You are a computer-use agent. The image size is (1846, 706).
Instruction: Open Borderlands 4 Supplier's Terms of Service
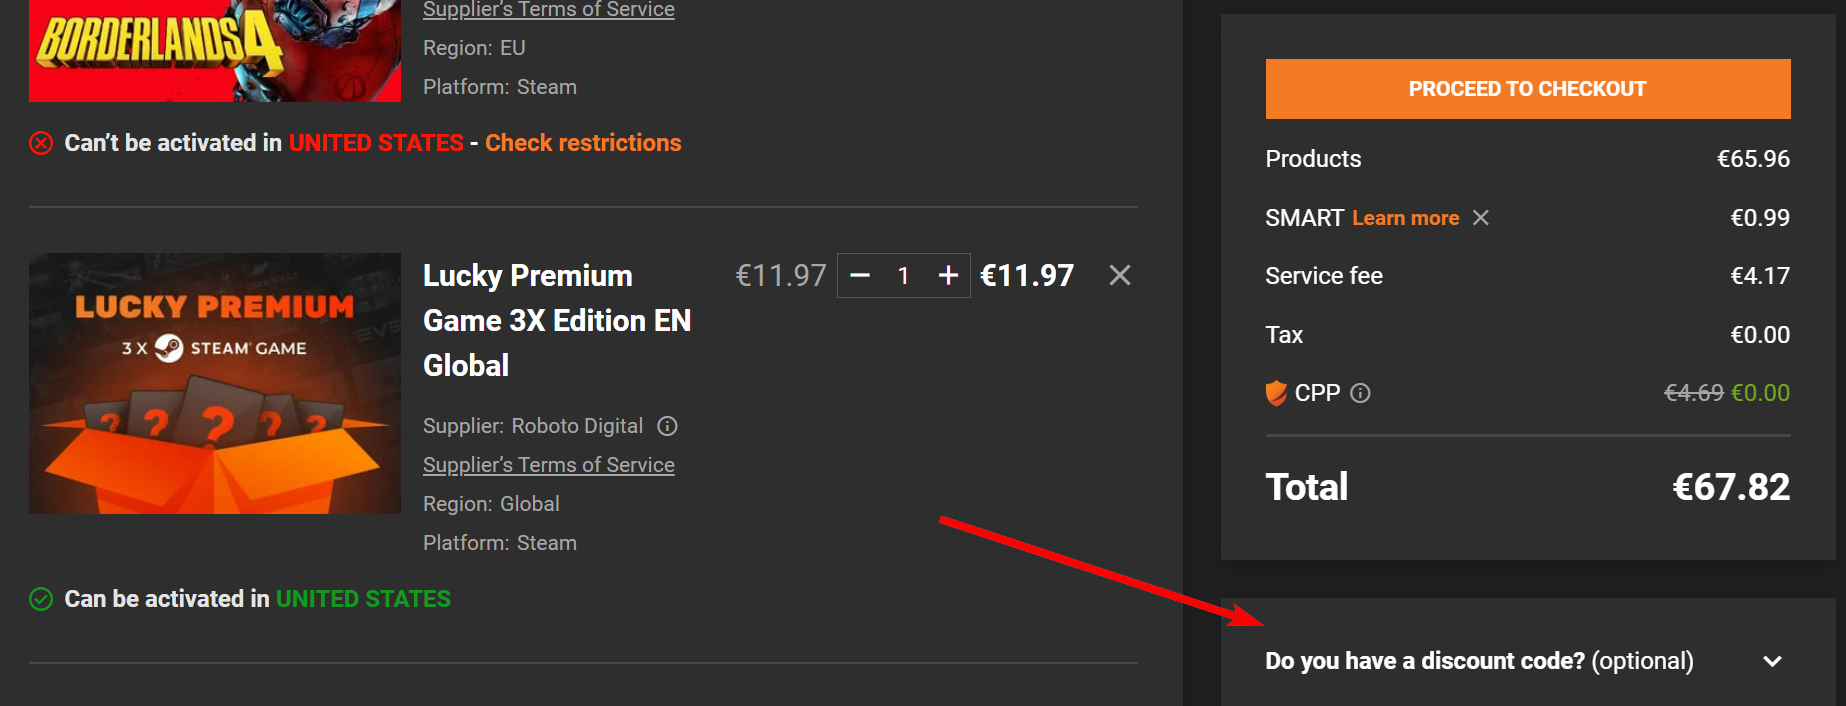click(548, 10)
